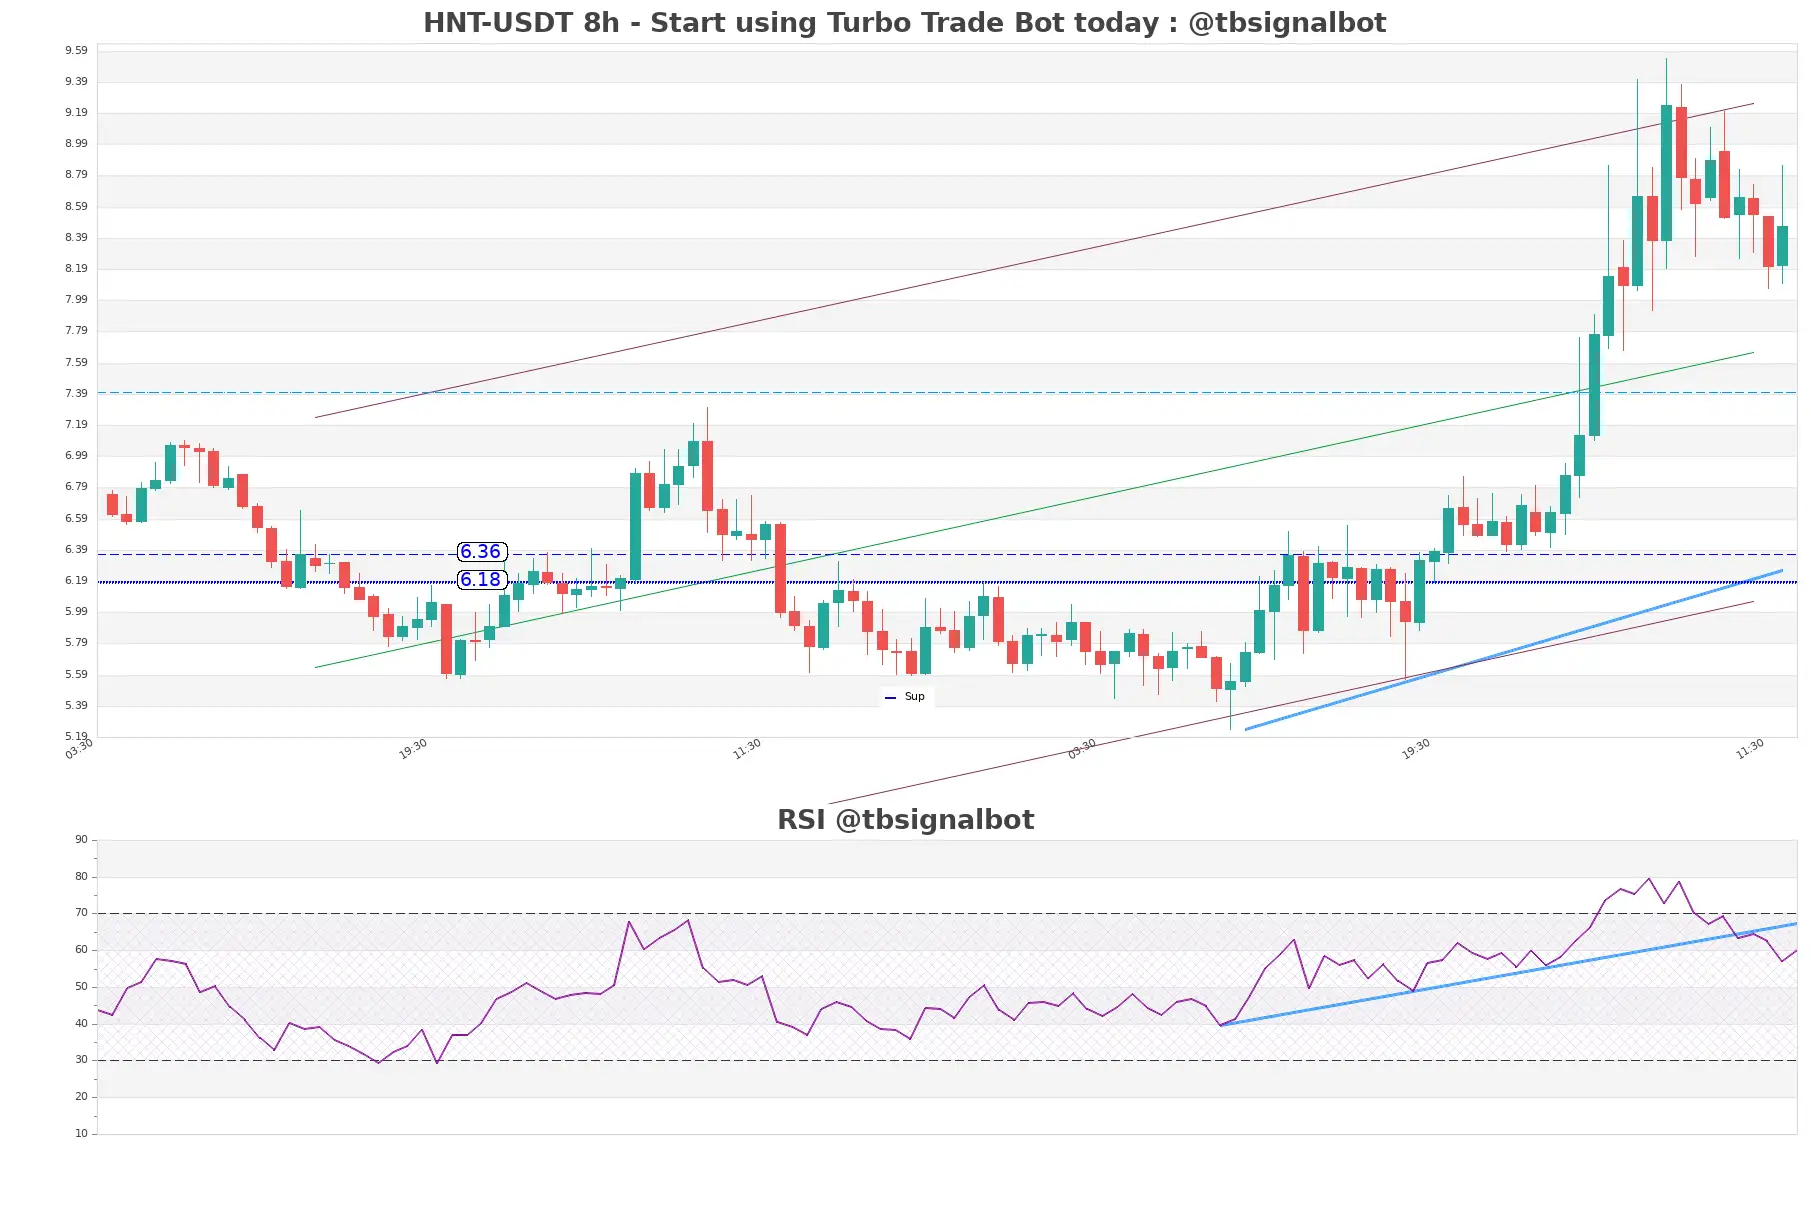Image resolution: width=1811 pixels, height=1208 pixels.
Task: Click the 8.79 price axis label
Action: [76, 174]
